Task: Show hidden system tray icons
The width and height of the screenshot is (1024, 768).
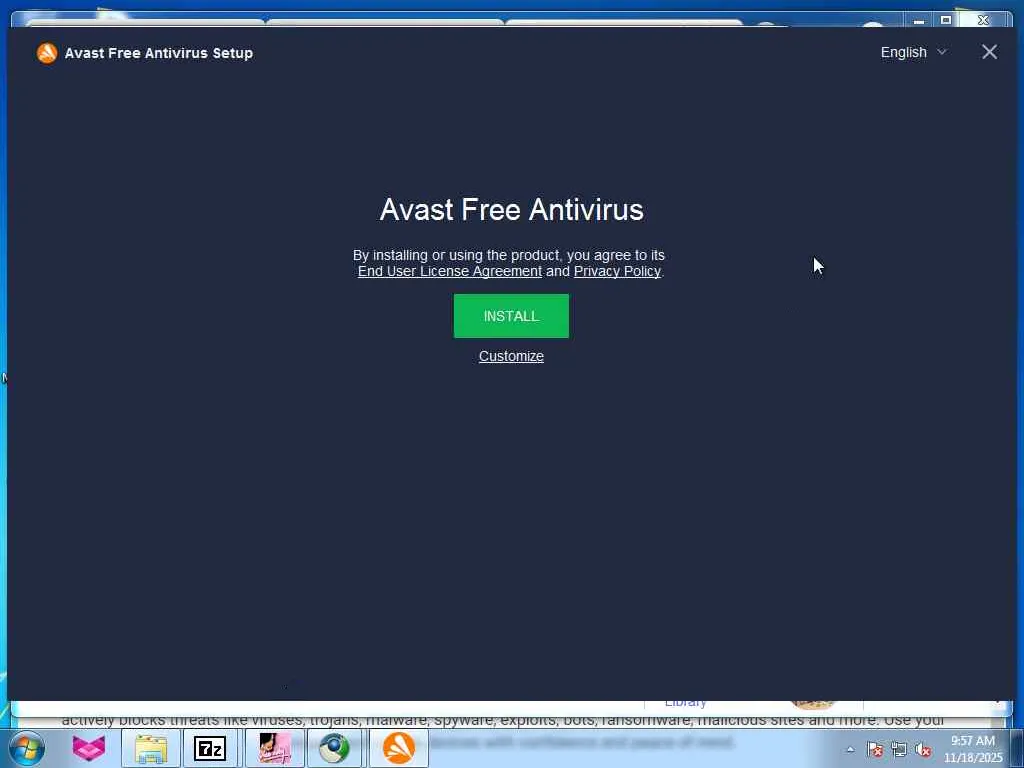Action: pos(850,750)
